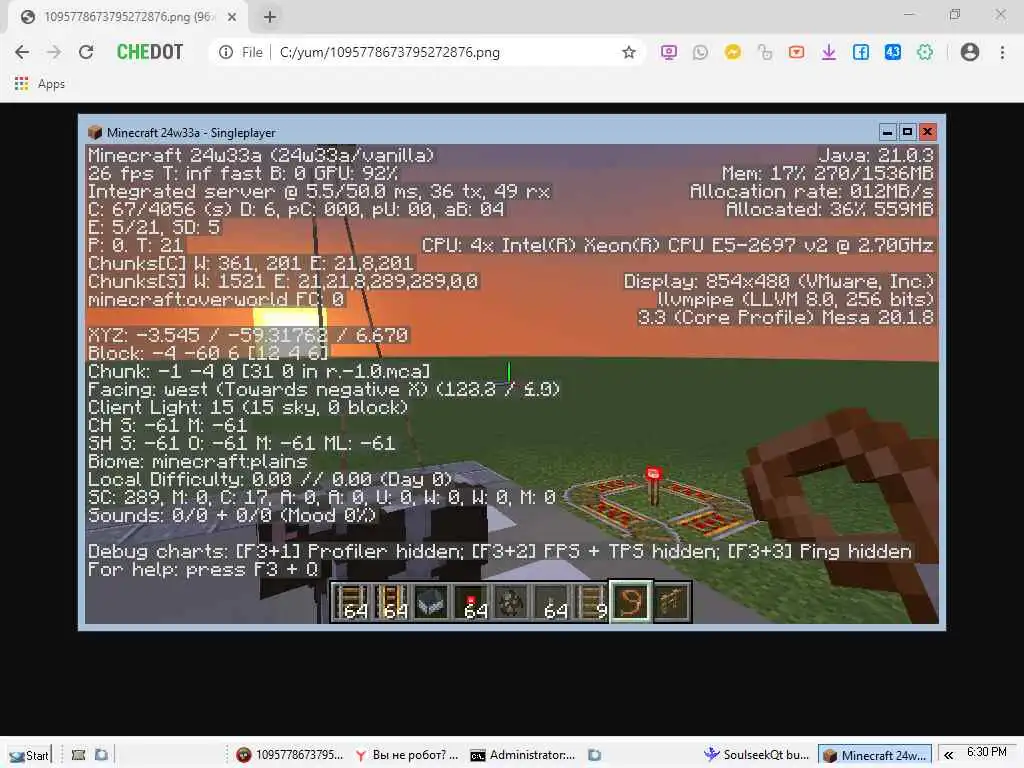Click the 'Integrated server @ 5.5/50.0 ms' line
Screen dimensions: 1024x768
[x=319, y=191]
